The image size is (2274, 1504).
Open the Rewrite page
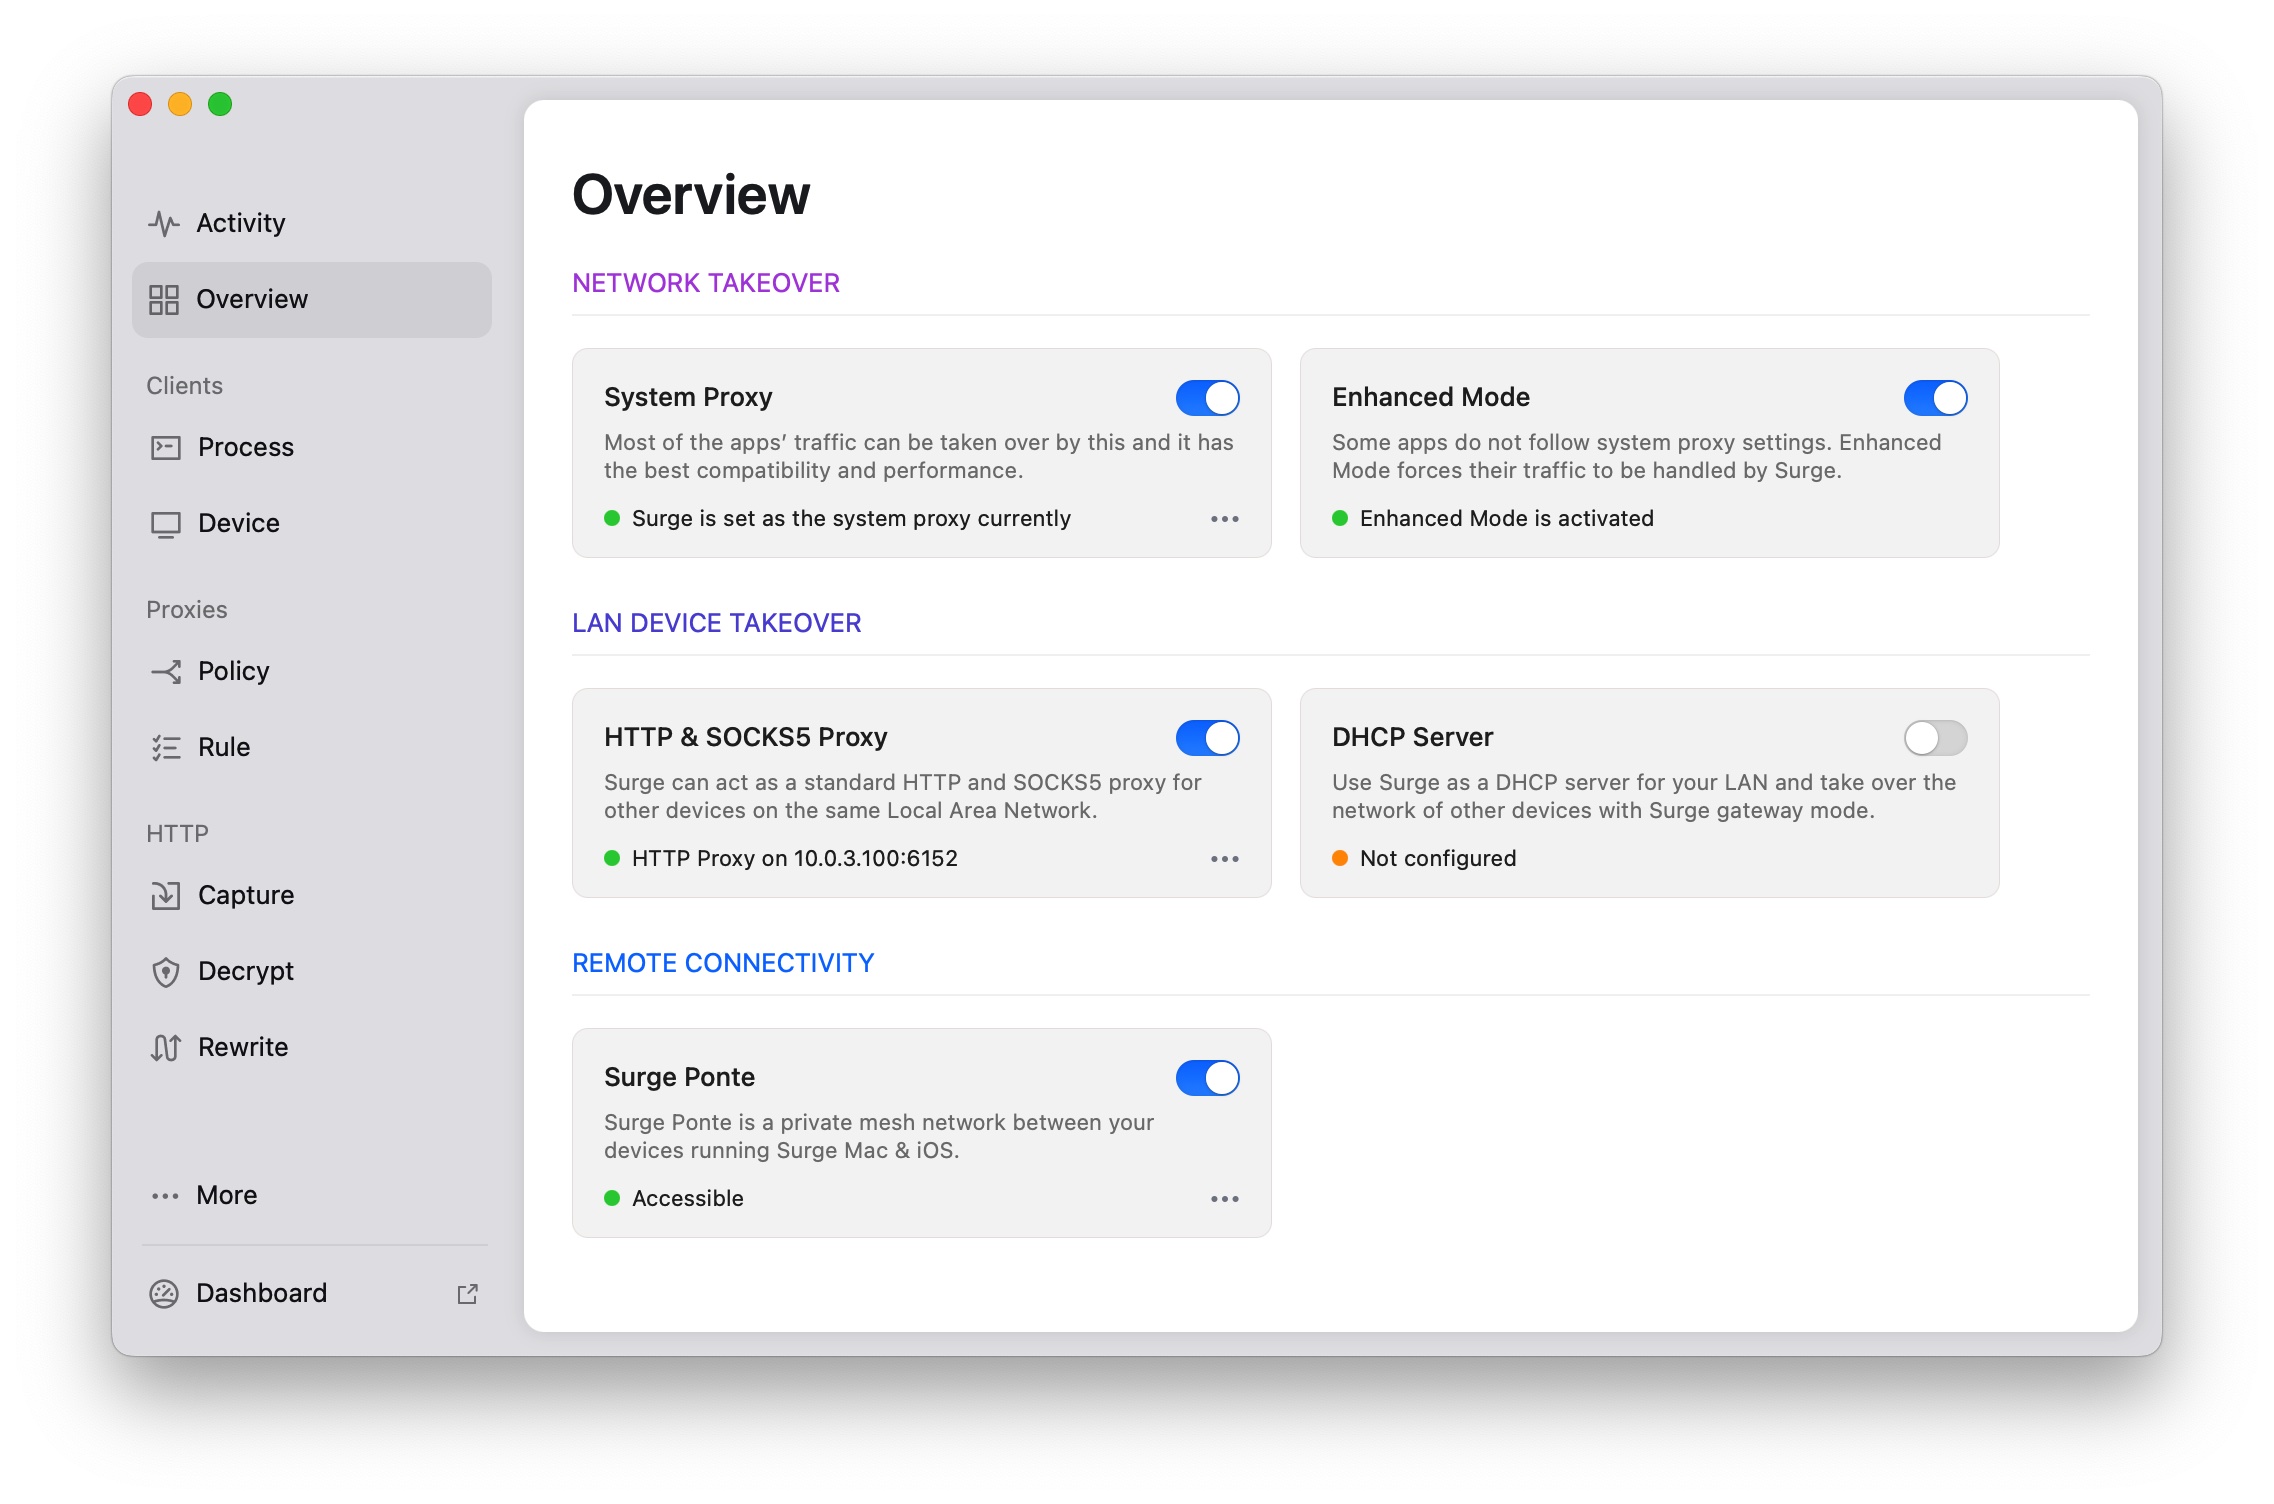tap(243, 1047)
